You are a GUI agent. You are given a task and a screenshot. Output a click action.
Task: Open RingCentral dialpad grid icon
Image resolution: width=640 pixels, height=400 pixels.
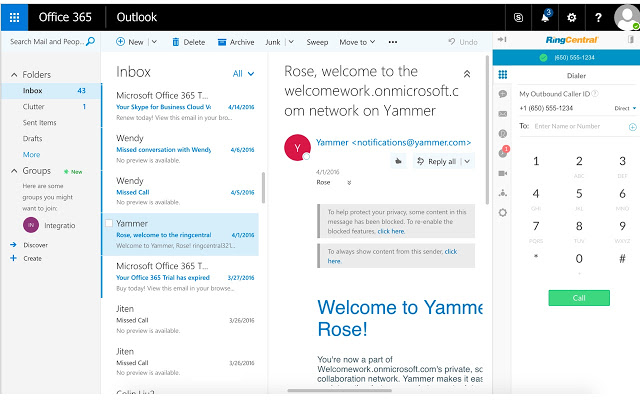click(503, 74)
